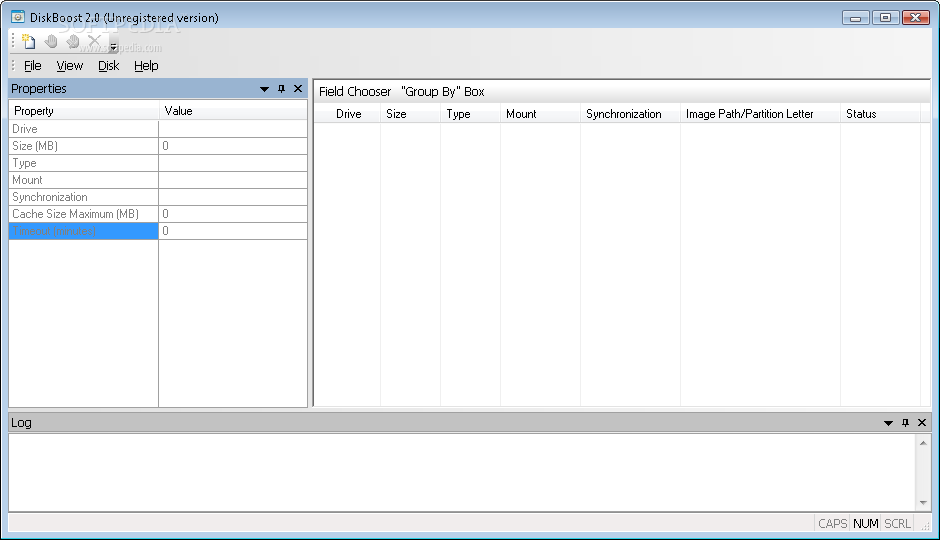
Task: Click the SCRL status bar indicator
Action: (897, 523)
